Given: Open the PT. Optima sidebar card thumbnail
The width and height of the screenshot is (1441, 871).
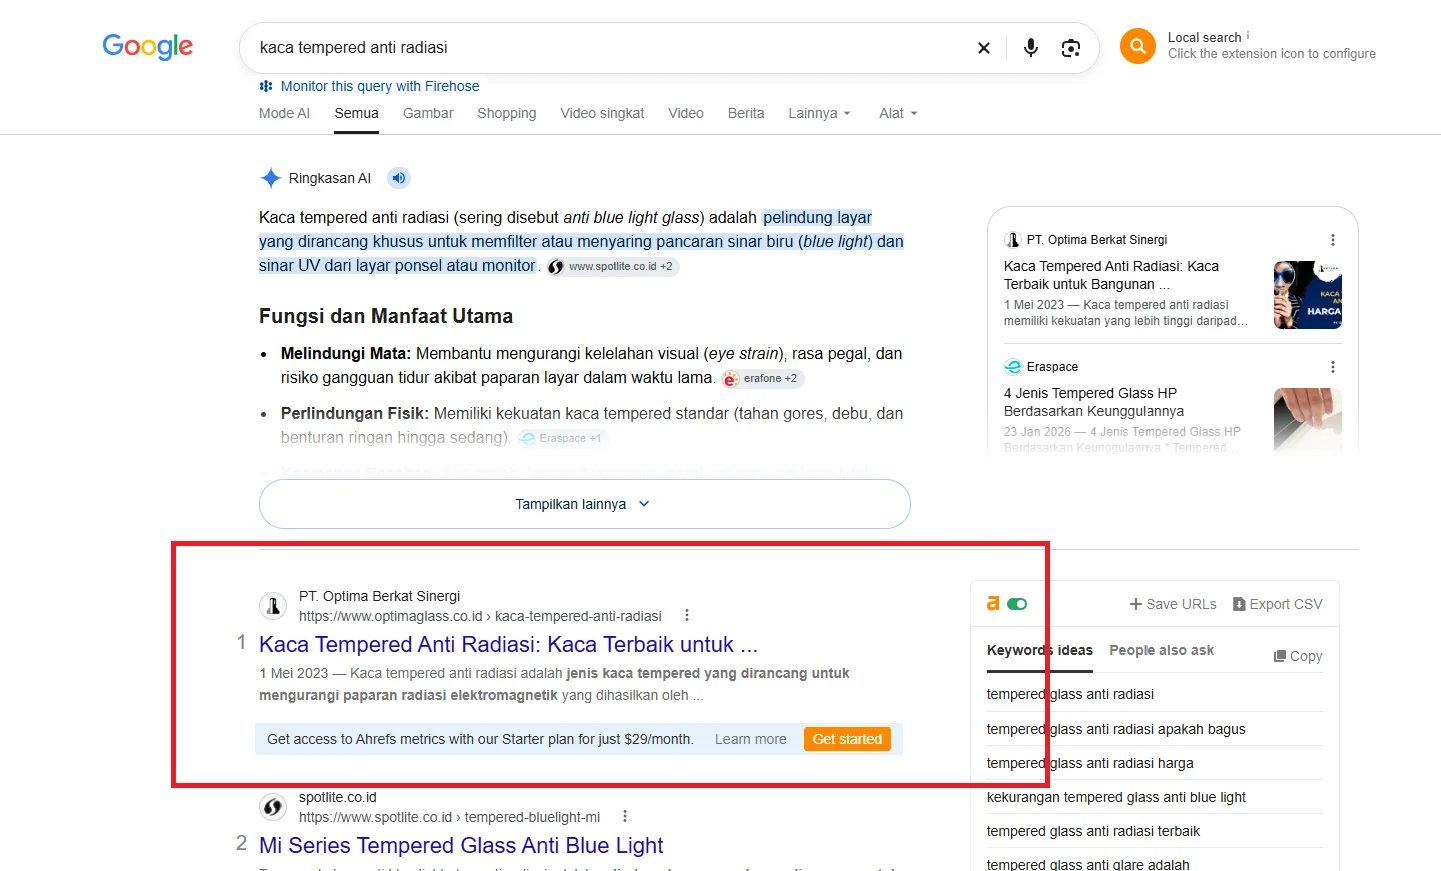Looking at the screenshot, I should [x=1308, y=295].
